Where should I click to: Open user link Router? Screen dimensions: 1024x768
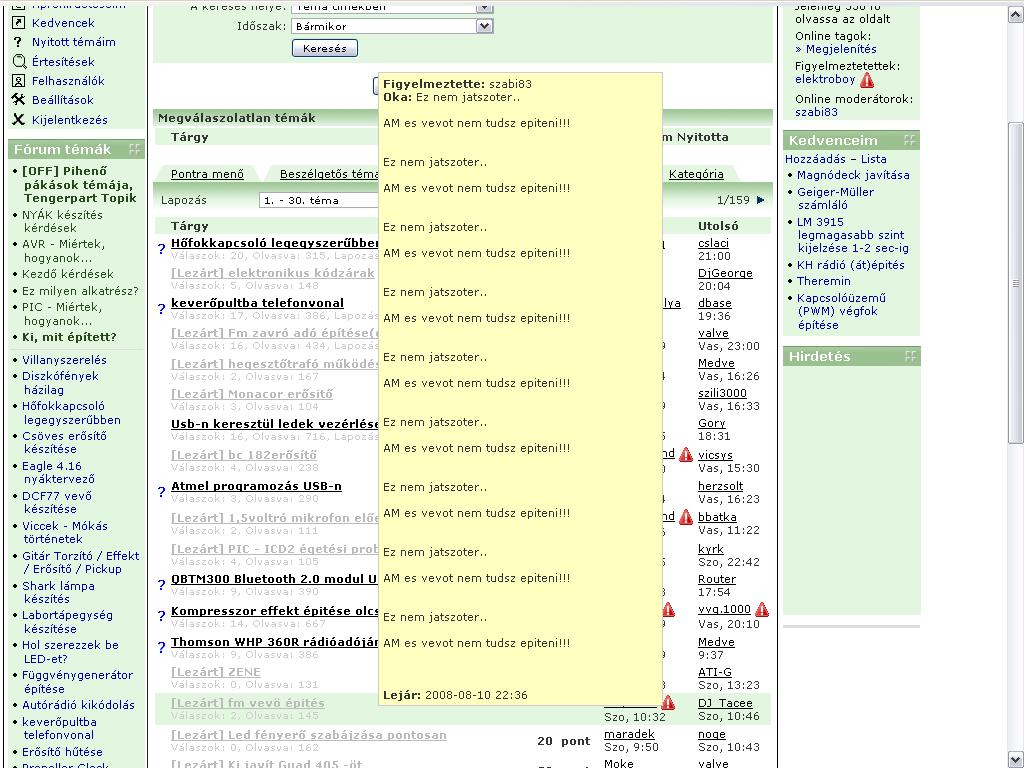coord(716,579)
